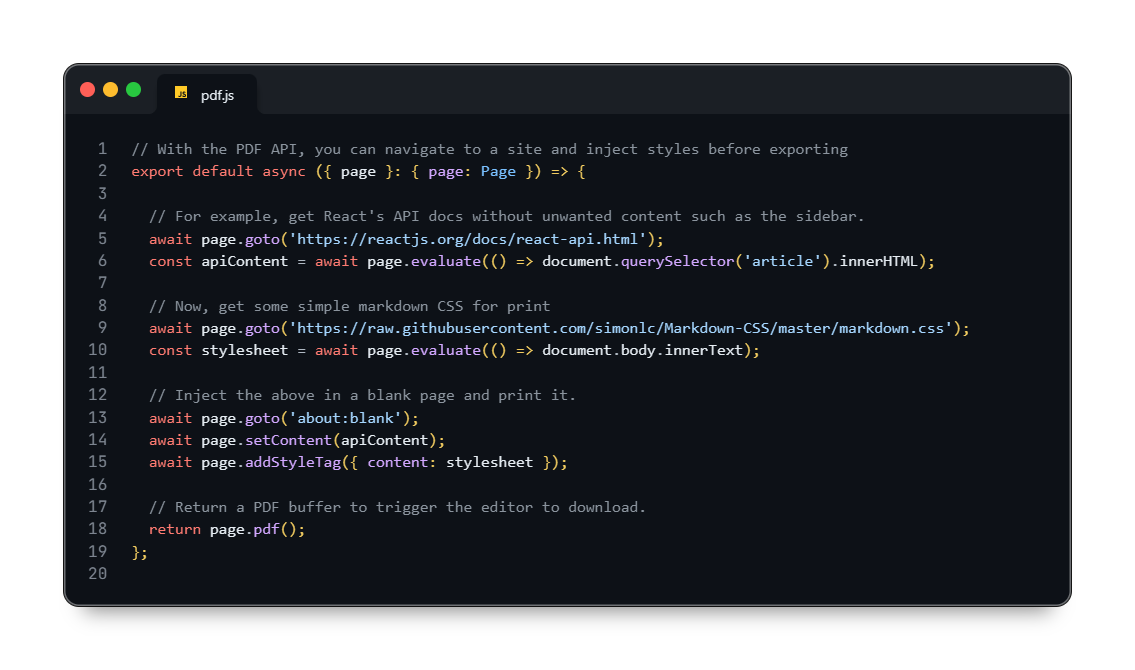This screenshot has height=670, width=1135.
Task: Select line number 18 in the gutter
Action: 98,529
